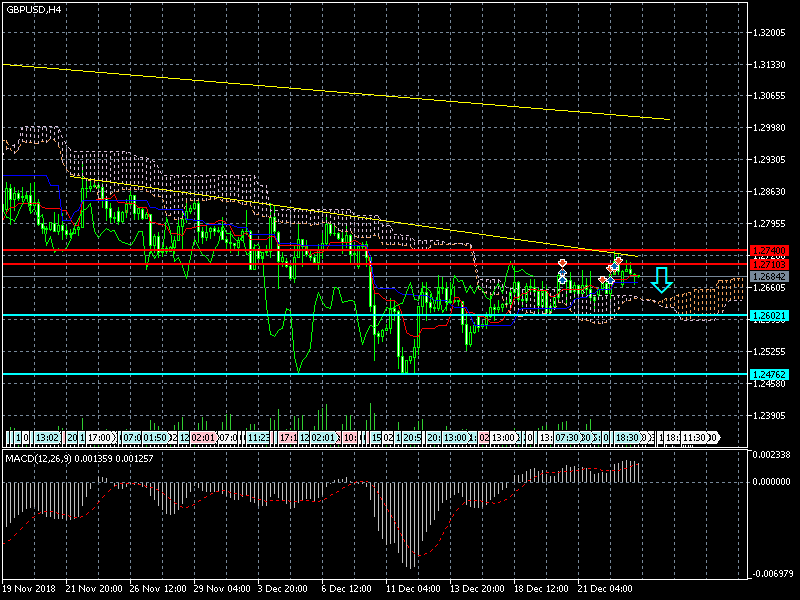Click the orange Ichimoku cloud projection
Viewport: 800px width, 600px height.
[705, 300]
